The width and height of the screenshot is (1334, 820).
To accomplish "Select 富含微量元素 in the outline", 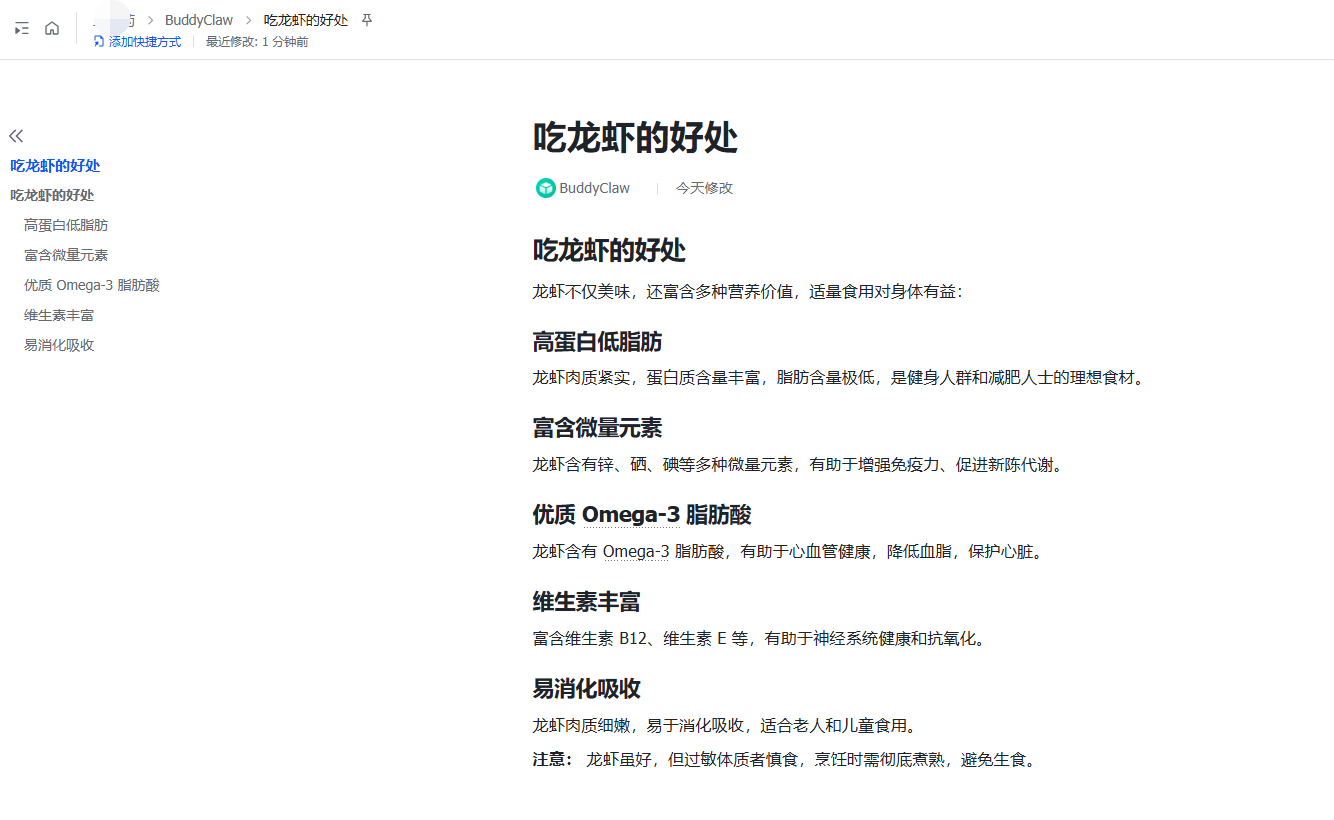I will tap(66, 255).
